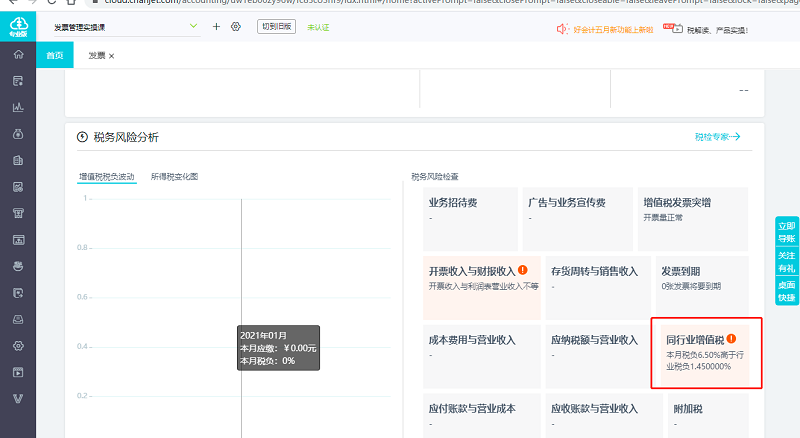The width and height of the screenshot is (800, 438).
Task: Open the 好会计五月新功能上新啦 announcement
Action: click(x=613, y=30)
